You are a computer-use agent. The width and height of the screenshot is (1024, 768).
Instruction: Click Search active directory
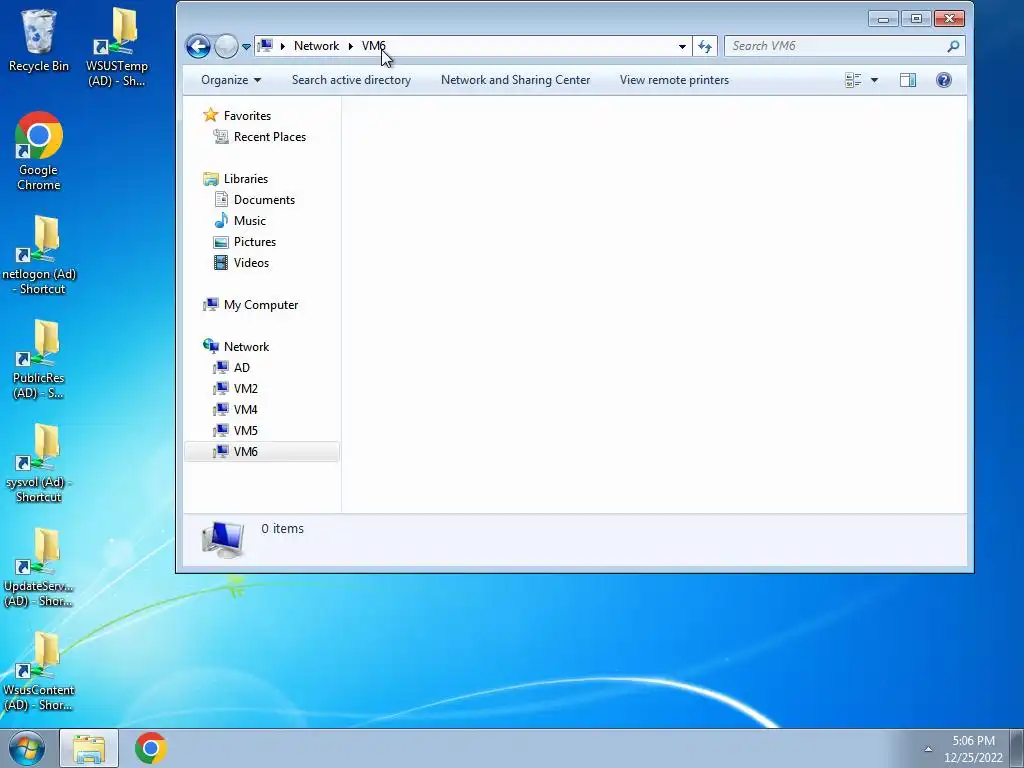coord(351,80)
